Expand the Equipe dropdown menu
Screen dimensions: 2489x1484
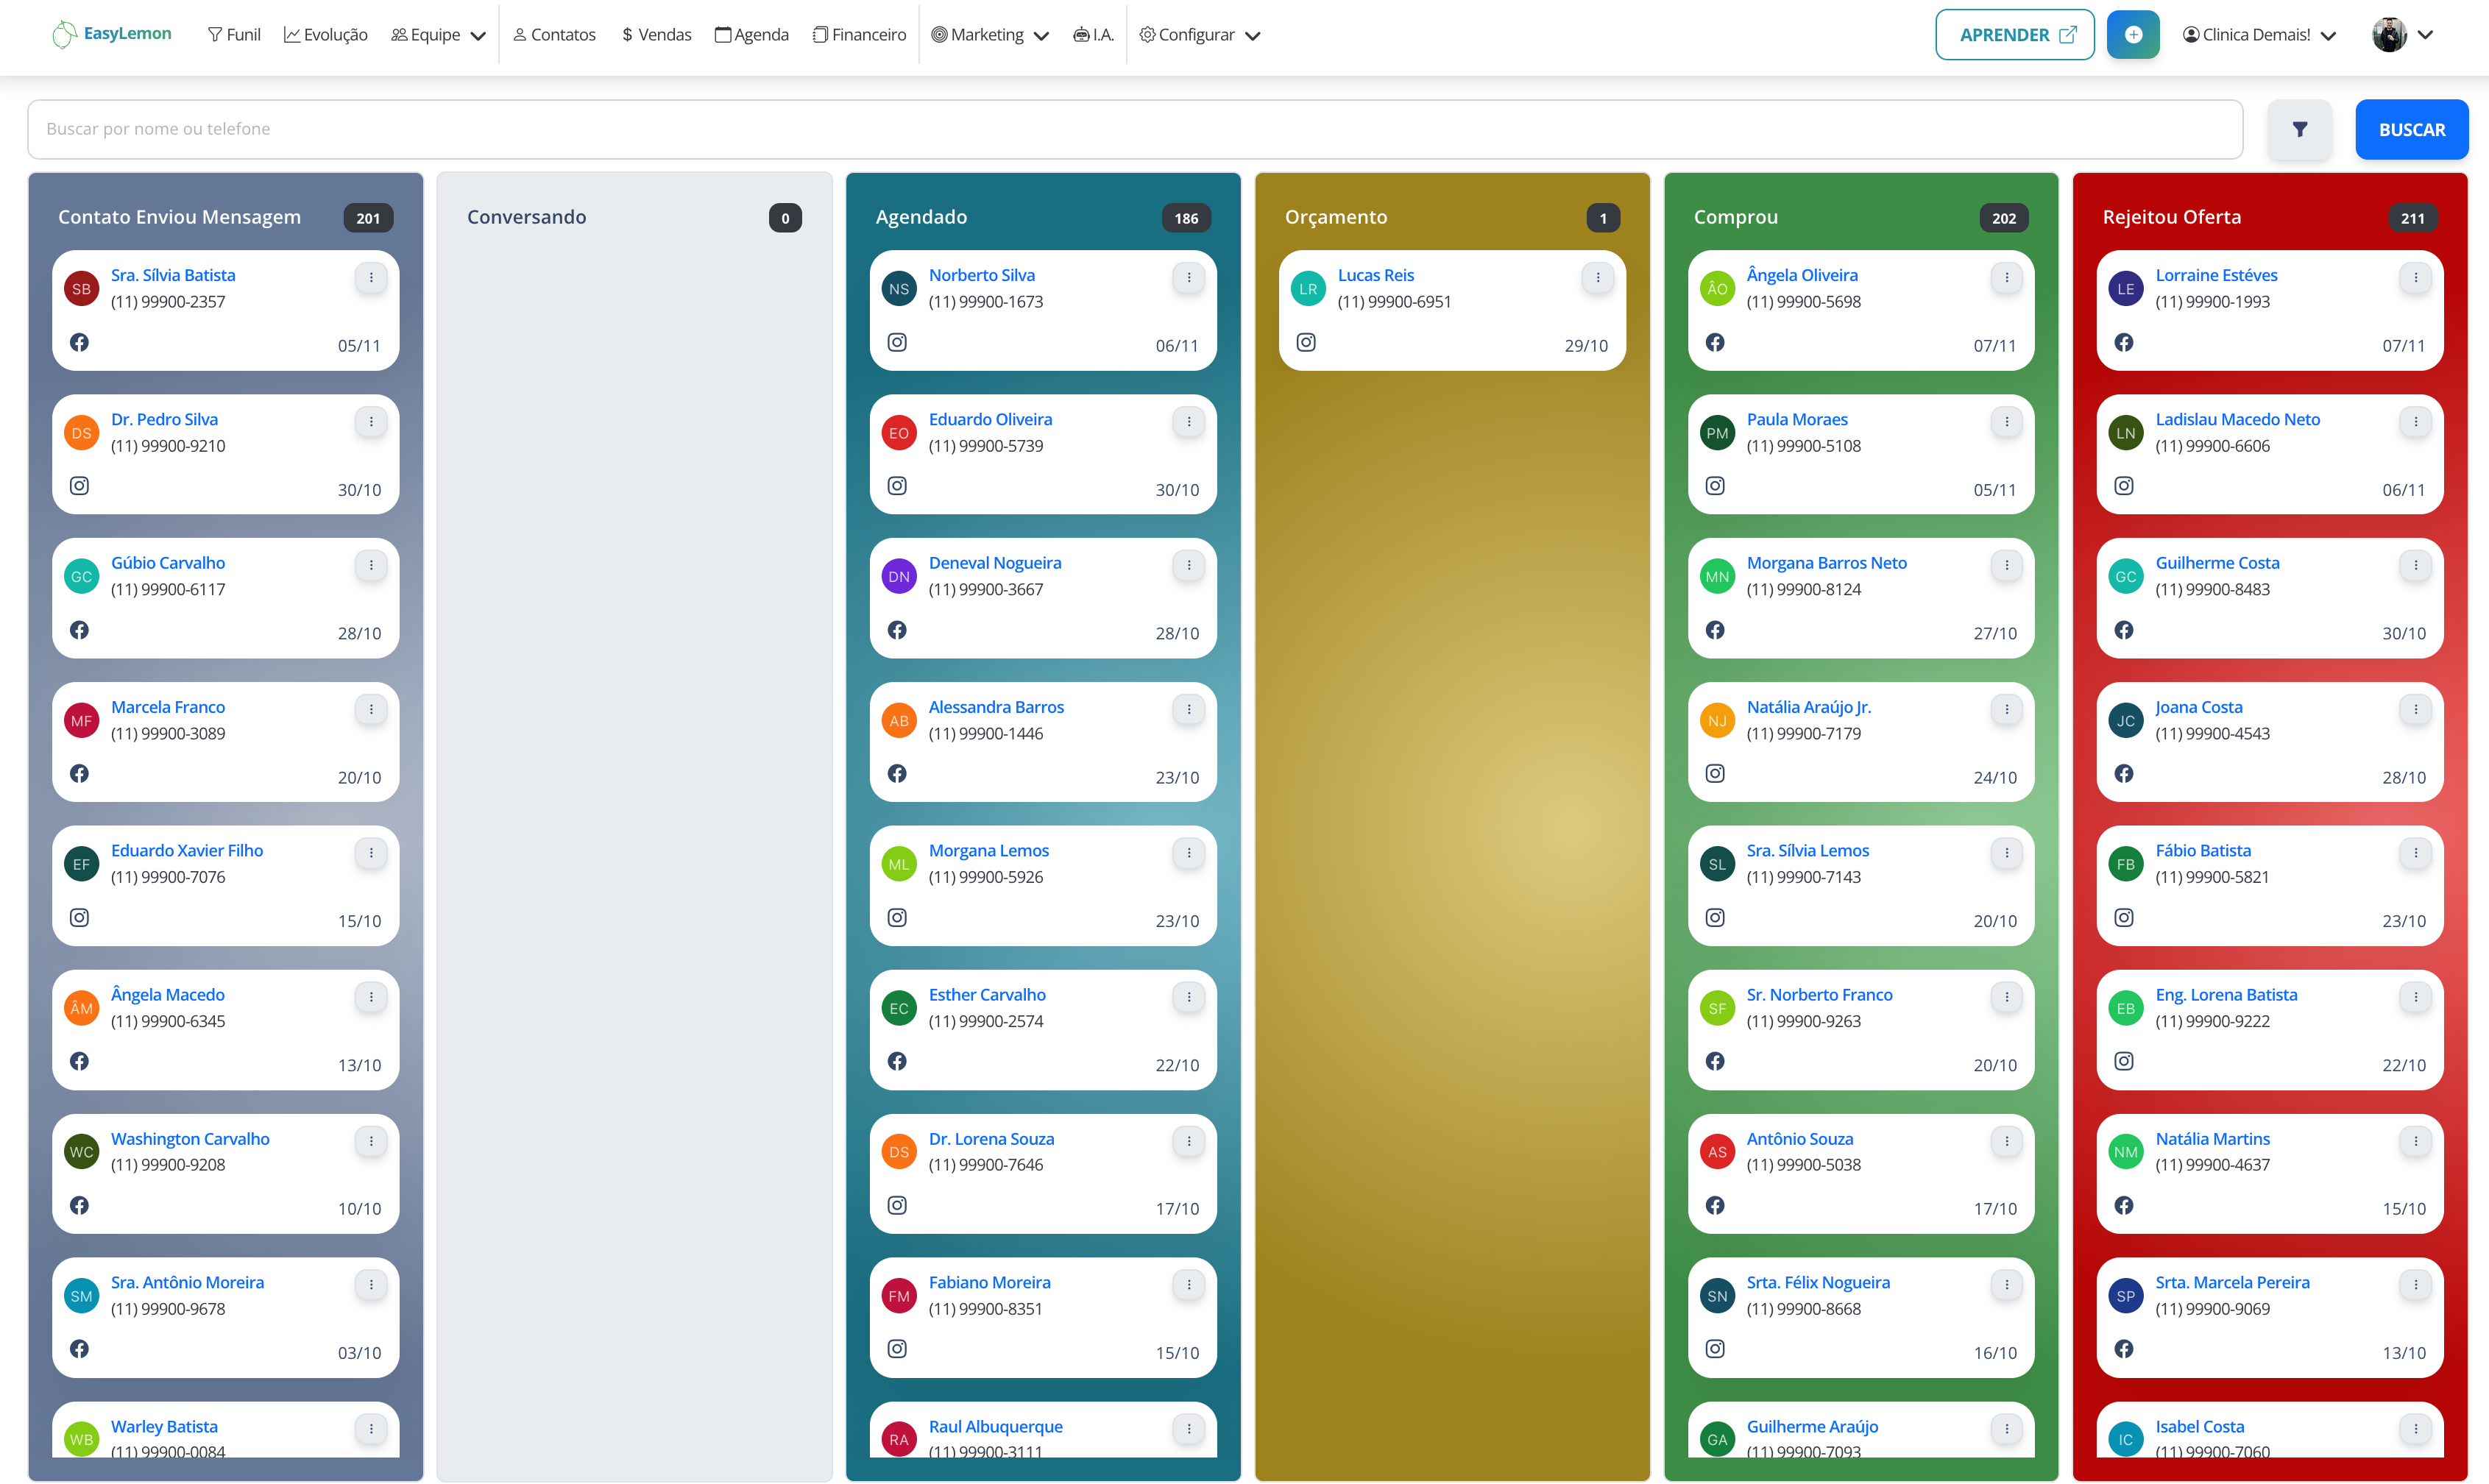click(x=438, y=35)
